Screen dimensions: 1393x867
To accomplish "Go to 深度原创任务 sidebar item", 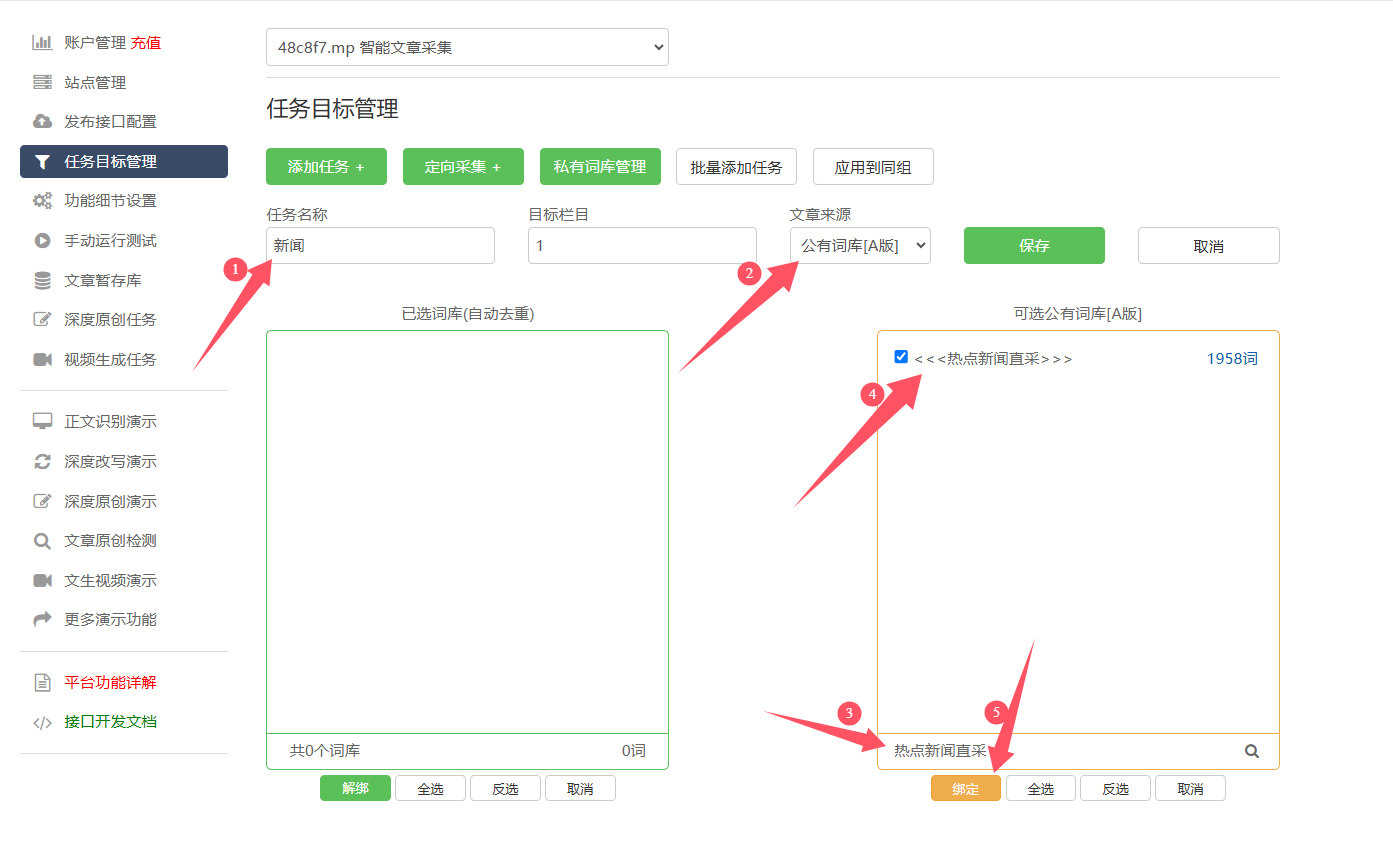I will [110, 320].
